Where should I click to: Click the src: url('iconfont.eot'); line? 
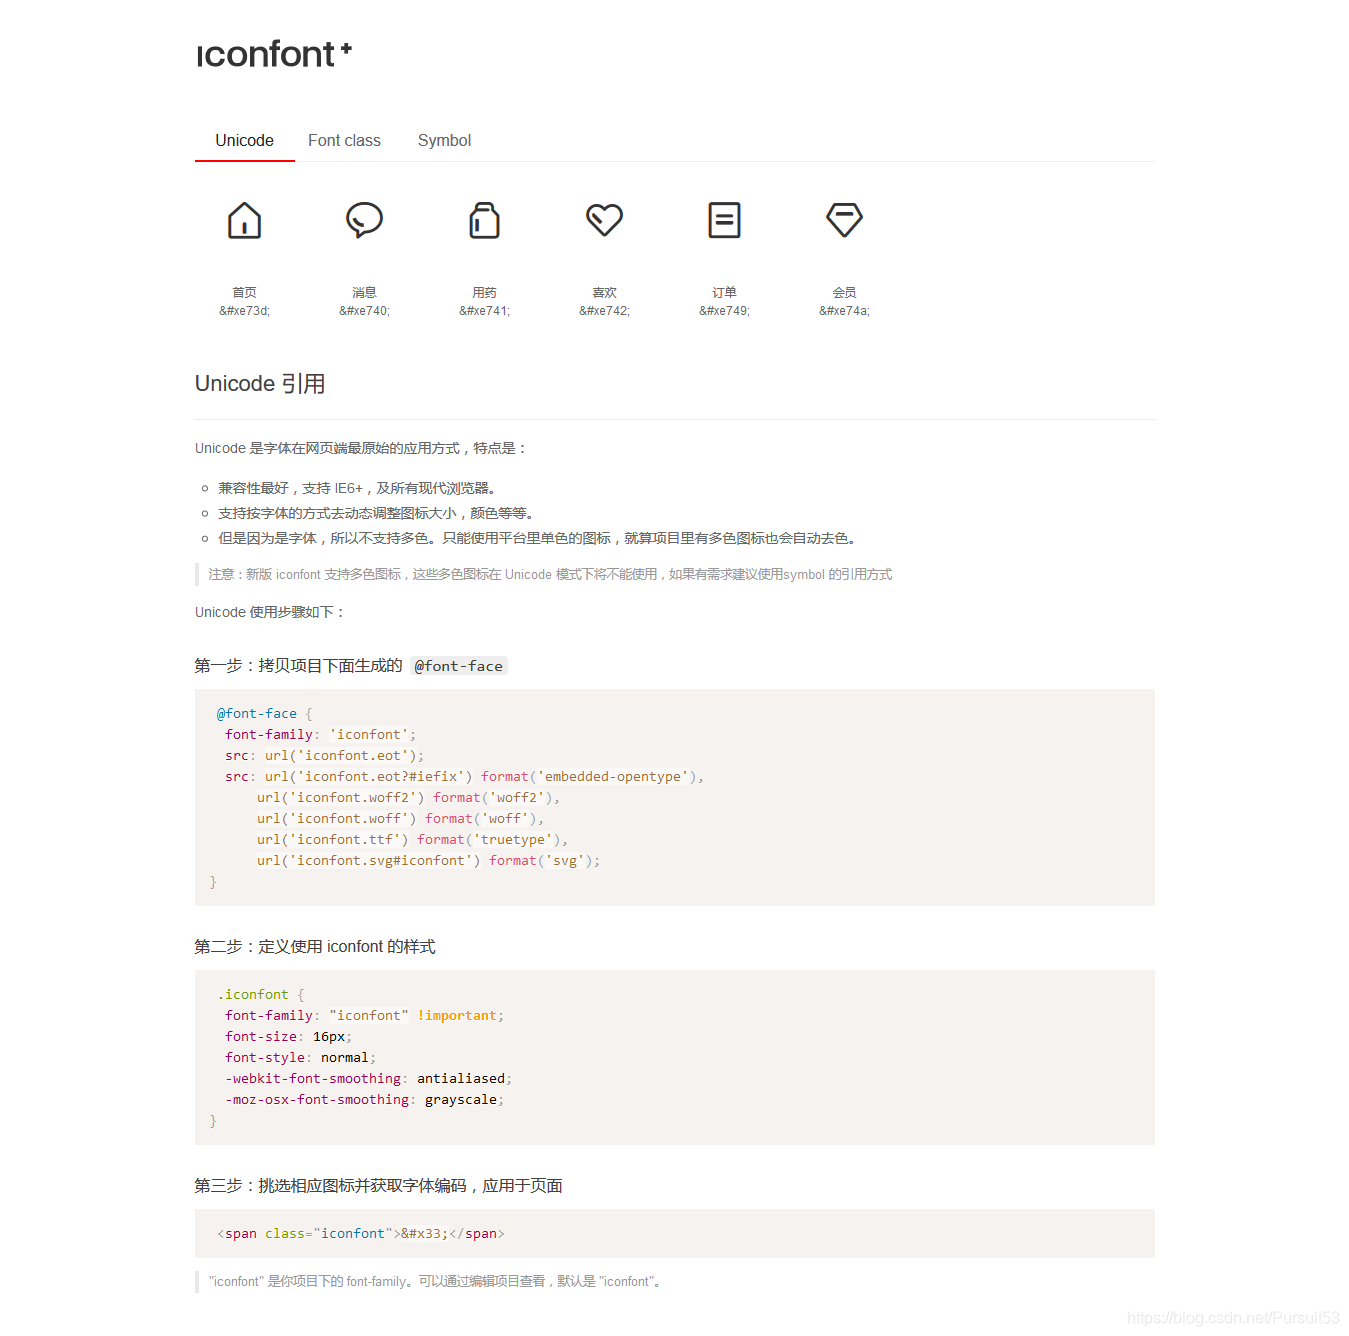point(324,755)
